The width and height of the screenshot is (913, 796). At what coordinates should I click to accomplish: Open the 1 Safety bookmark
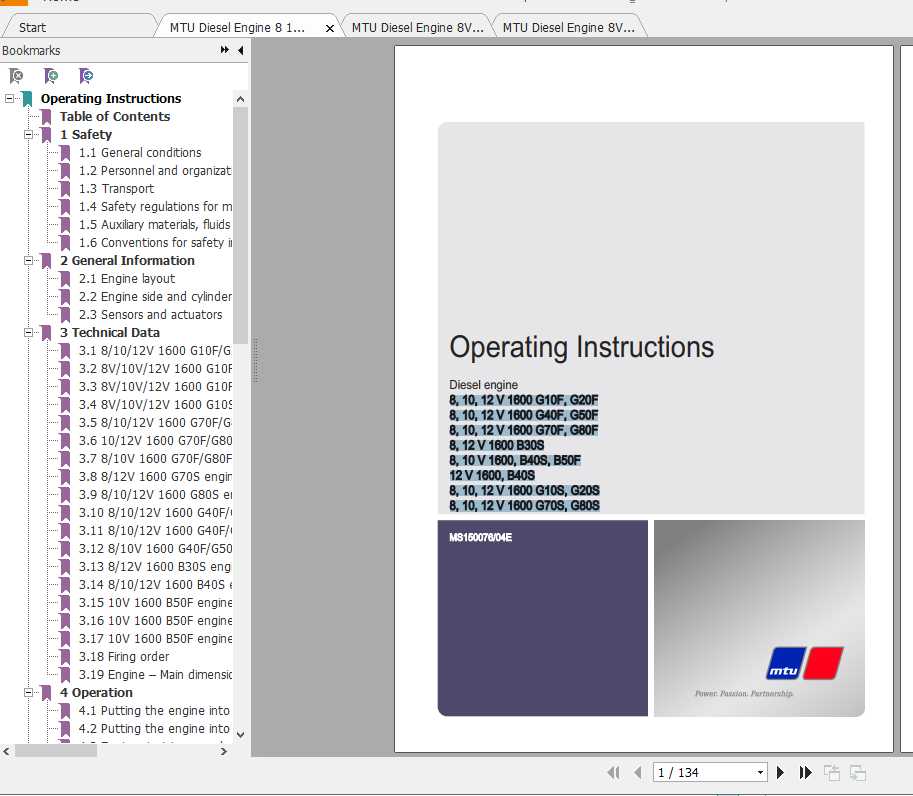tap(86, 135)
